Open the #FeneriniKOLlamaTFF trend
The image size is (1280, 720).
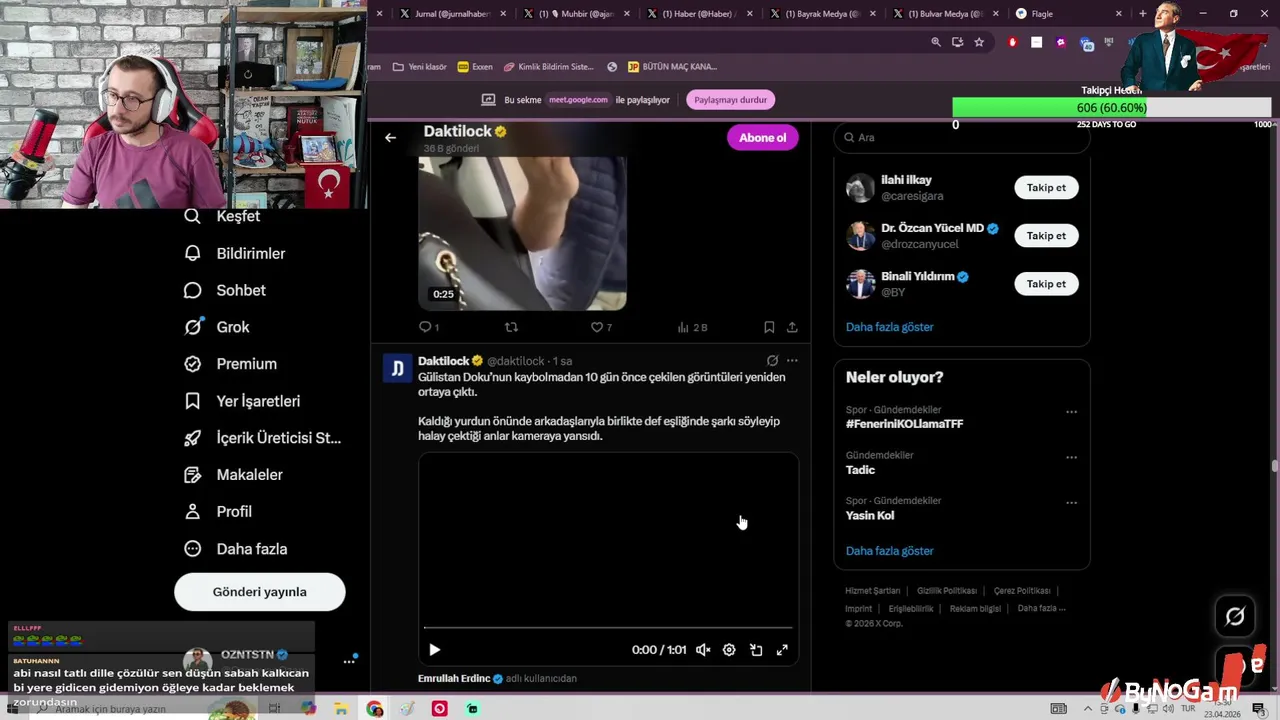pos(904,424)
